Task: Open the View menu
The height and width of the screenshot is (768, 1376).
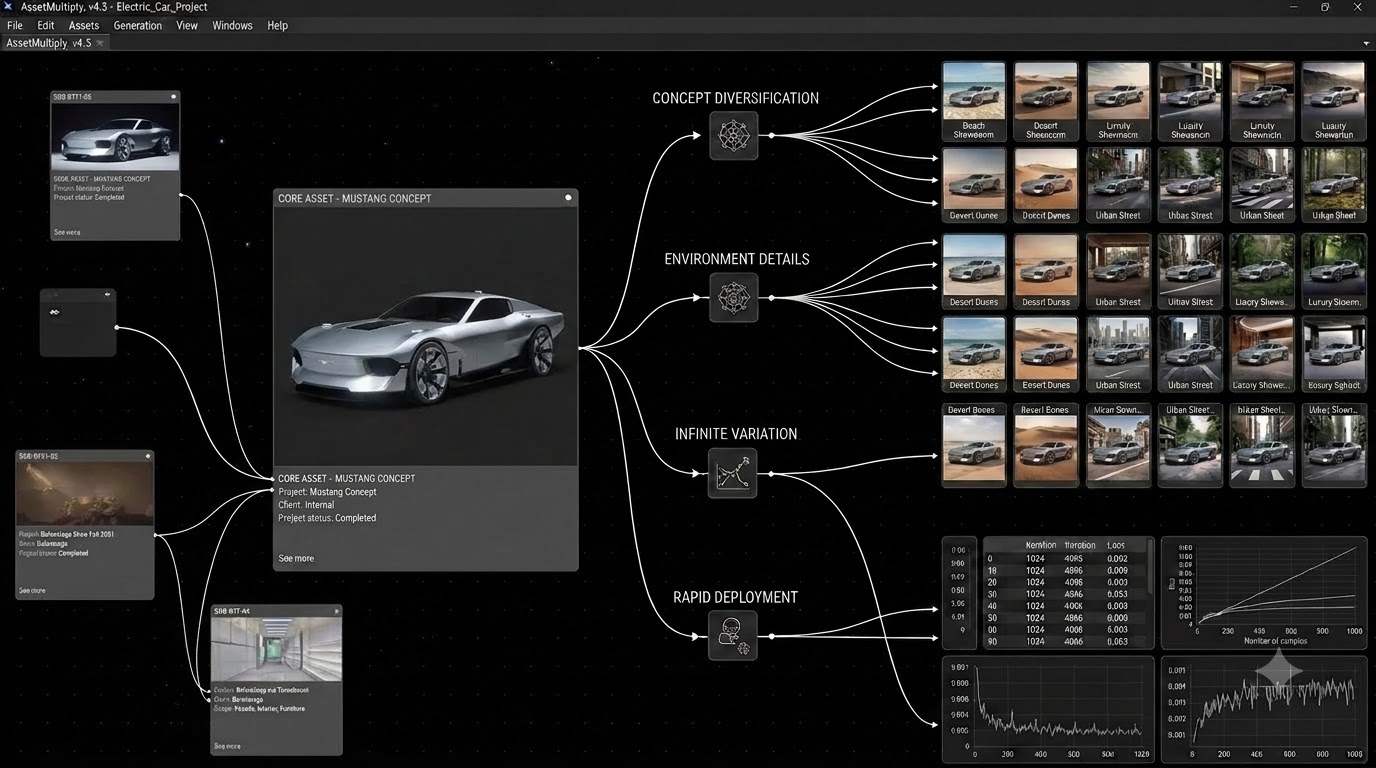Action: click(x=187, y=25)
